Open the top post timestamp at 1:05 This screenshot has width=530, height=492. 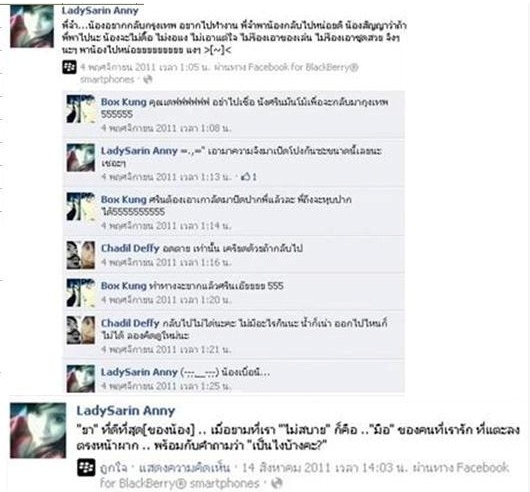coord(146,67)
